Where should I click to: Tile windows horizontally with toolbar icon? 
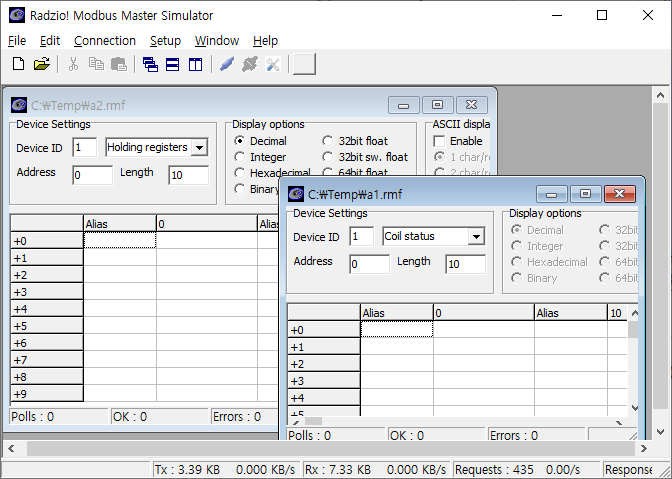pyautogui.click(x=173, y=64)
